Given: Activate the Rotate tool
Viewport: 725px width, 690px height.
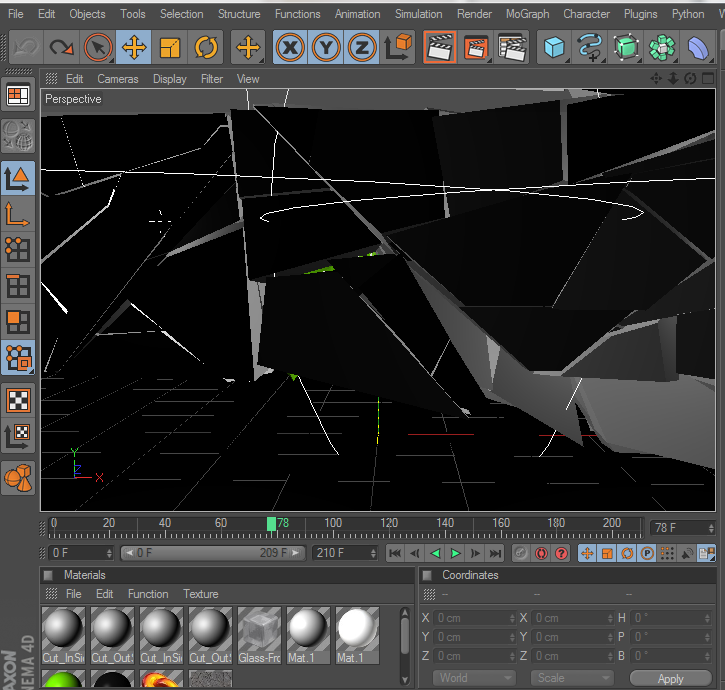Looking at the screenshot, I should coord(206,47).
